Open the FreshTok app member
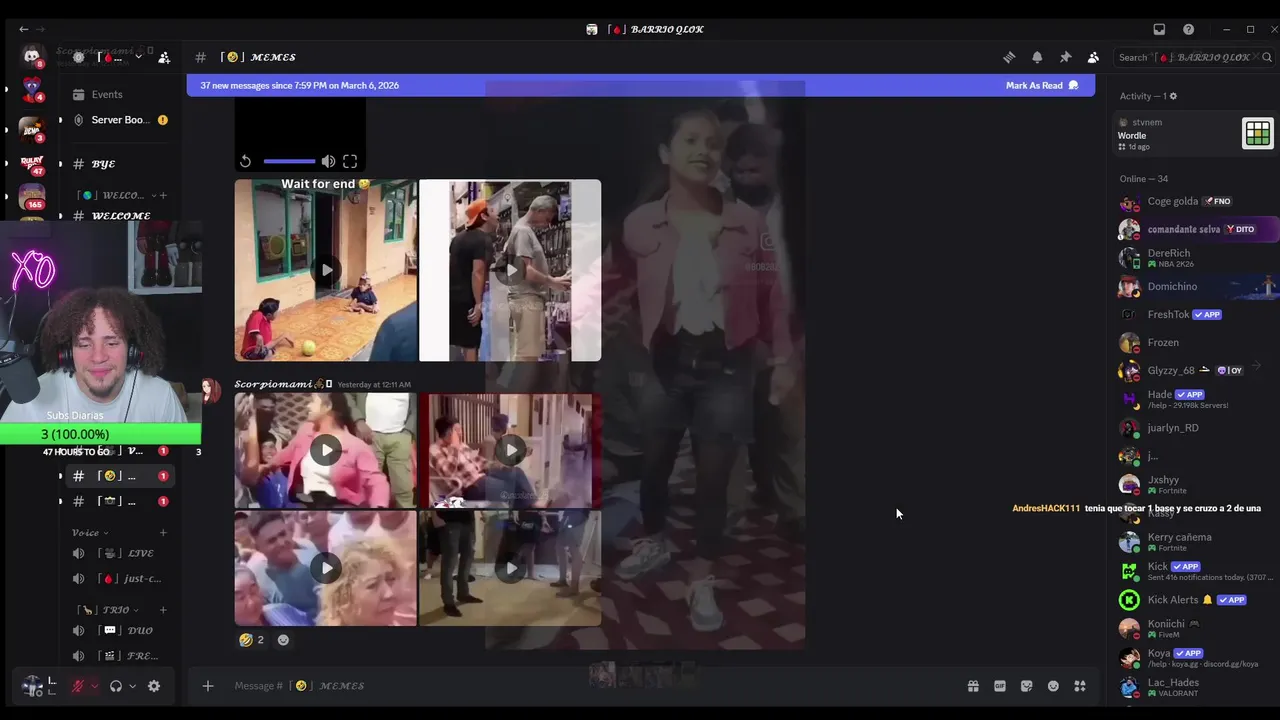Screen dimensions: 1280x720 point(1195,314)
